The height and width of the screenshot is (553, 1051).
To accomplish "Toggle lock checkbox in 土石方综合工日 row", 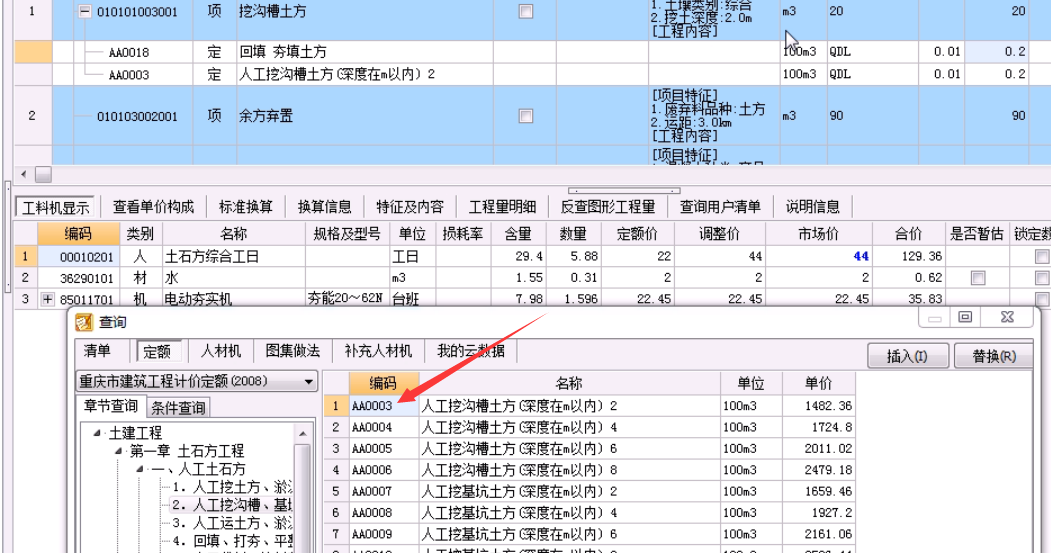I will (1042, 256).
